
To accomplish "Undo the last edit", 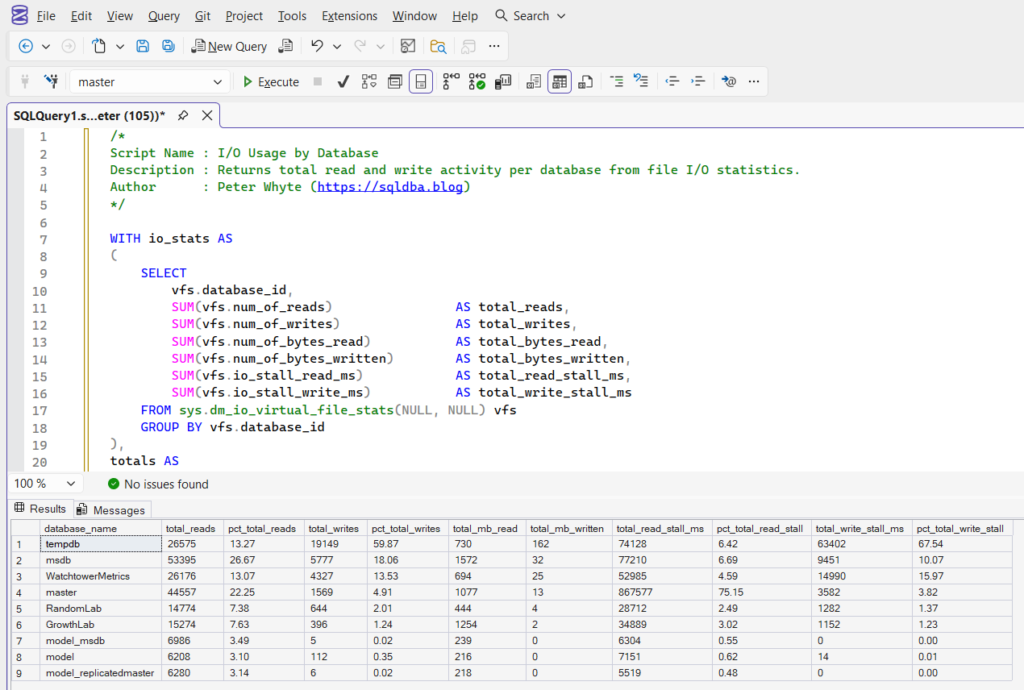I will click(315, 46).
